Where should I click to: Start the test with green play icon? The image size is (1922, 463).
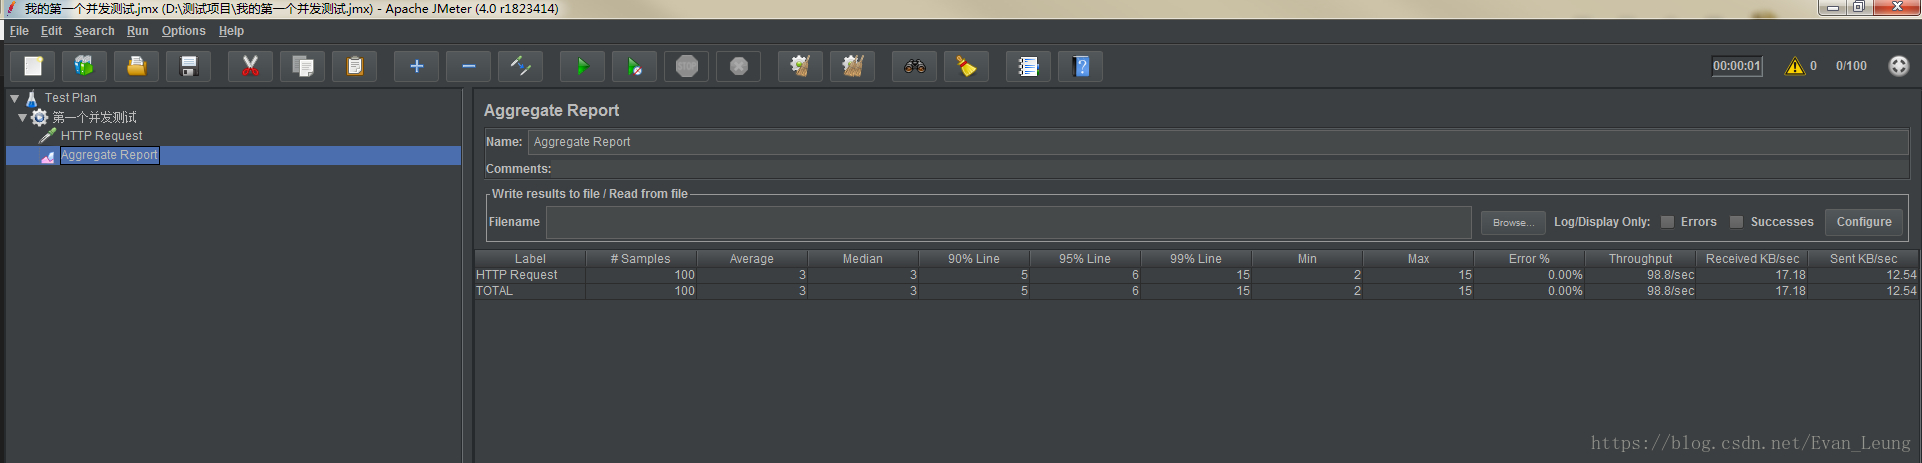pos(582,67)
